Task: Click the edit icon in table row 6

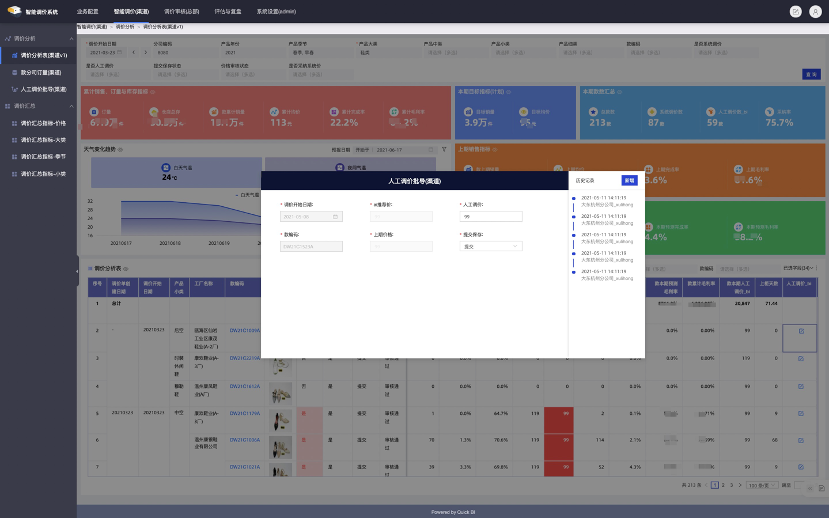Action: pos(800,440)
